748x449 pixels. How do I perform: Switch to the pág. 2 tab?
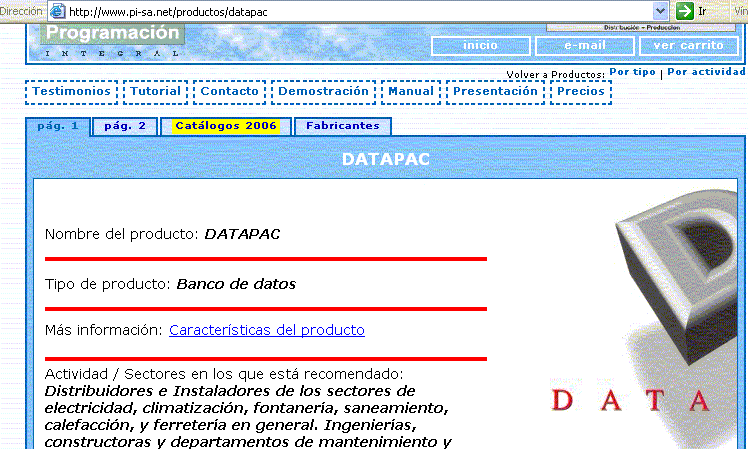tap(125, 126)
